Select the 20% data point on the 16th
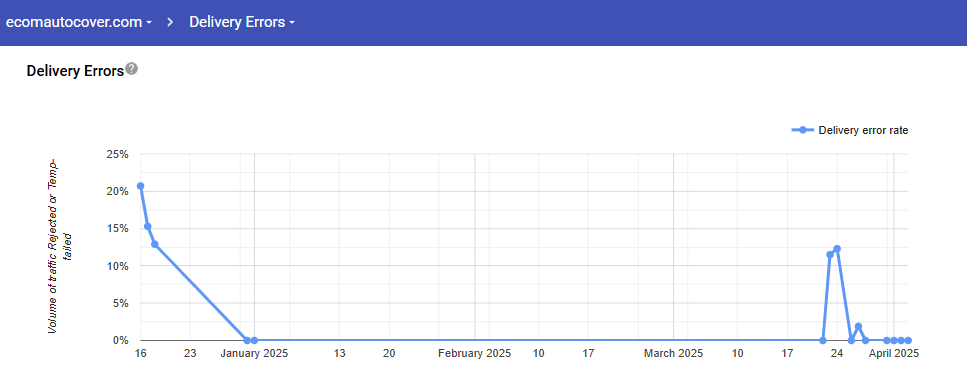 click(141, 186)
